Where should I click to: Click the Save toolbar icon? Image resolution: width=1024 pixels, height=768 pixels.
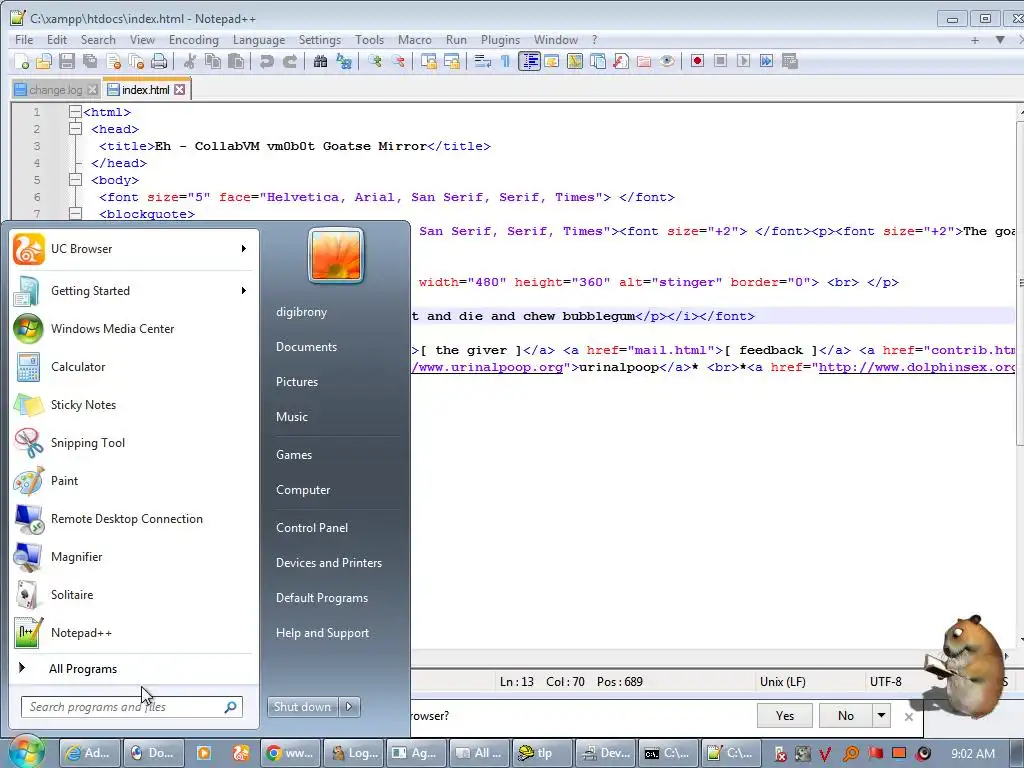[x=67, y=61]
